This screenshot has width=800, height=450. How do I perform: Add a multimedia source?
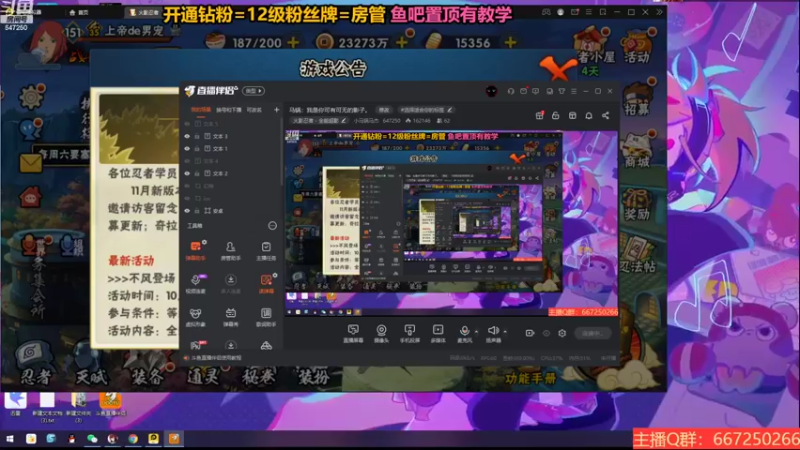[x=438, y=333]
